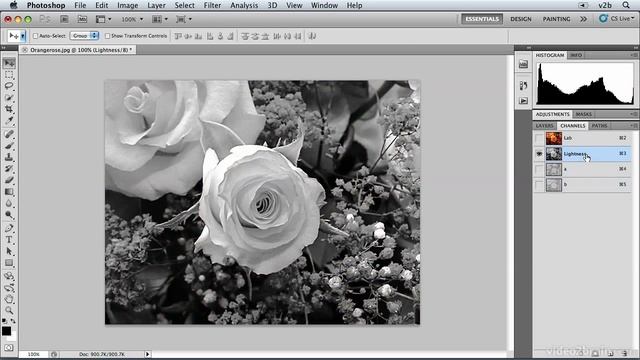Select the Pen tool
Viewport: 640px width, 360px height.
tap(9, 228)
